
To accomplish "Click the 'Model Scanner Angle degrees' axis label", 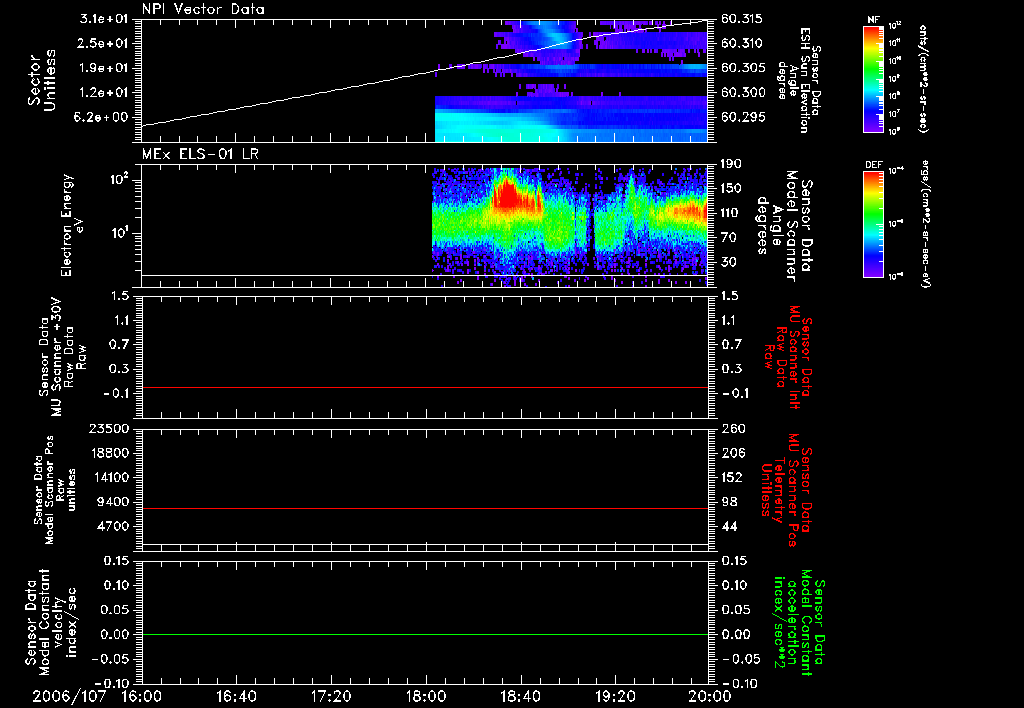I will (x=784, y=226).
